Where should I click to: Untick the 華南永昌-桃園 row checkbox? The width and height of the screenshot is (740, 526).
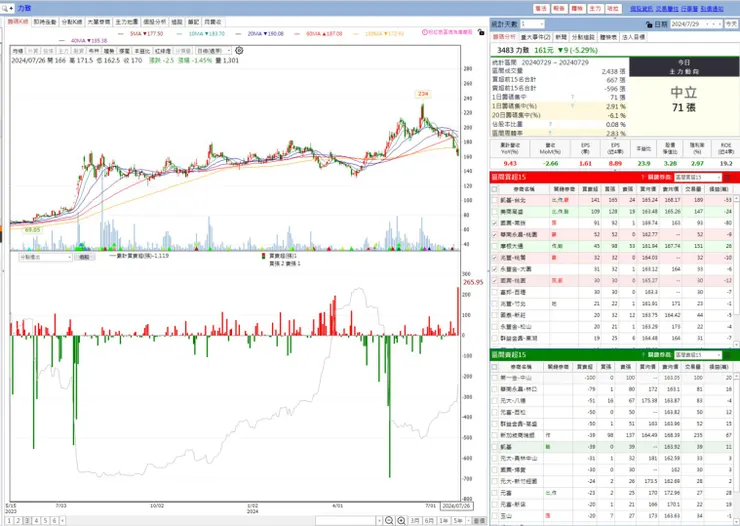coord(495,234)
